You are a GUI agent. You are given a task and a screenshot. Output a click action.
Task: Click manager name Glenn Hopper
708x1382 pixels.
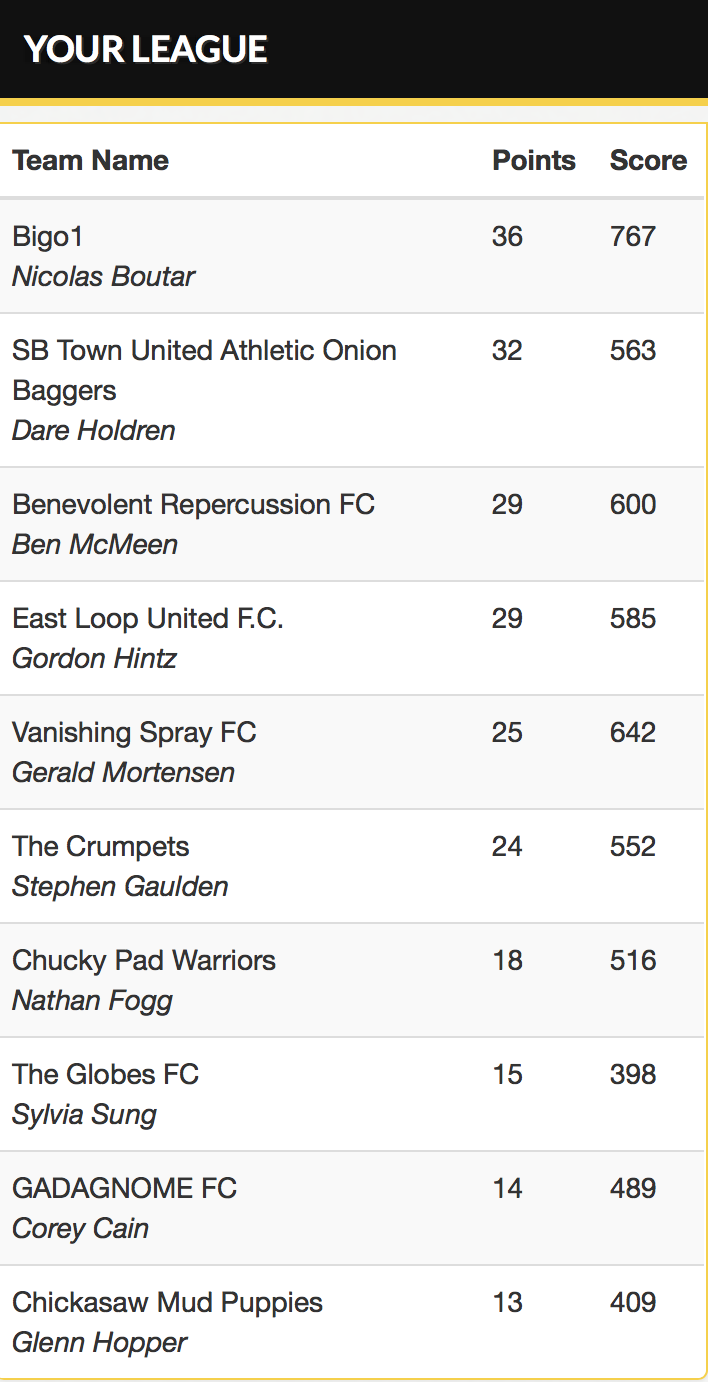pos(99,1342)
